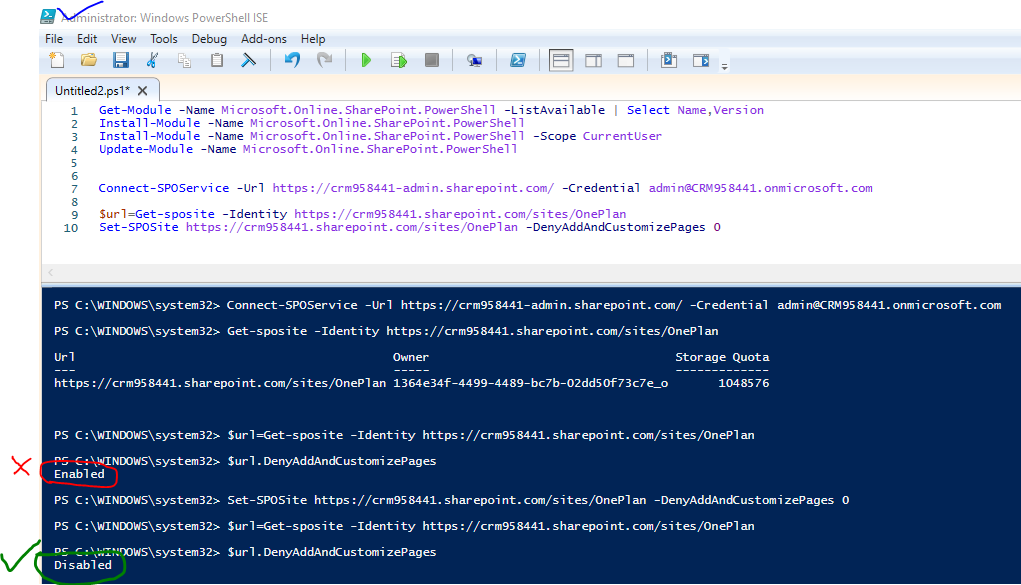Open New Remote PowerShell Tab icon

(475, 61)
